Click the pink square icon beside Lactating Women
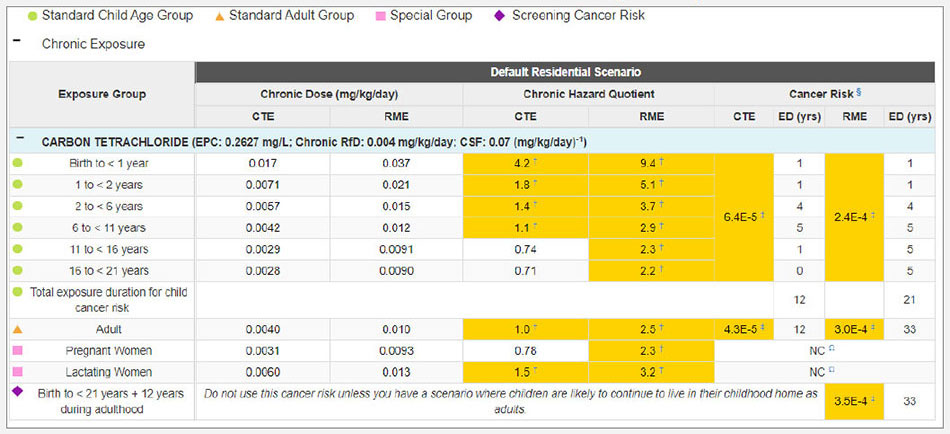 click(18, 372)
